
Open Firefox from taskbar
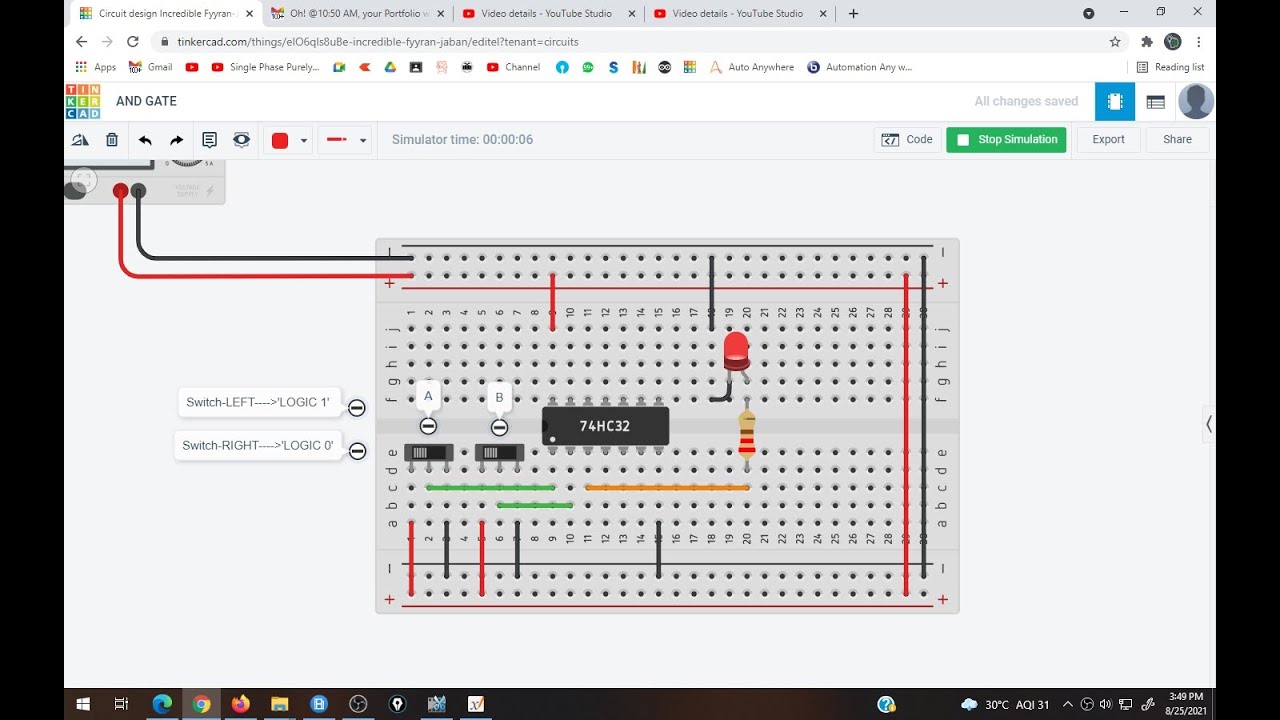240,704
